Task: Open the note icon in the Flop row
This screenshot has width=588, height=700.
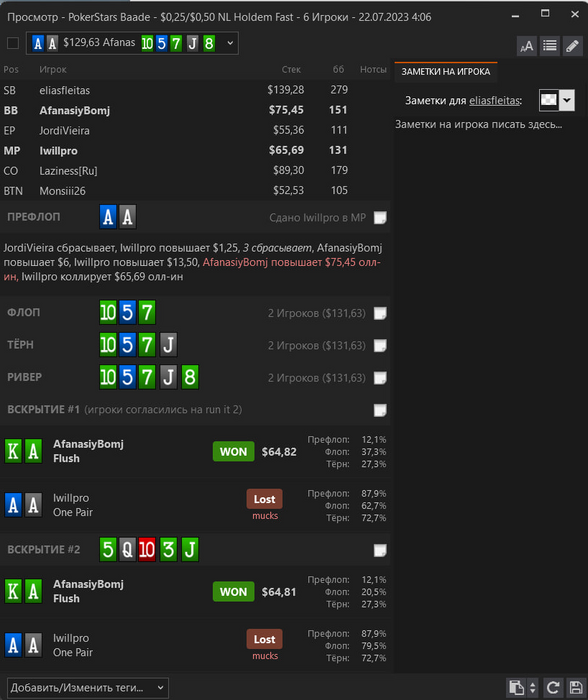Action: (x=380, y=313)
